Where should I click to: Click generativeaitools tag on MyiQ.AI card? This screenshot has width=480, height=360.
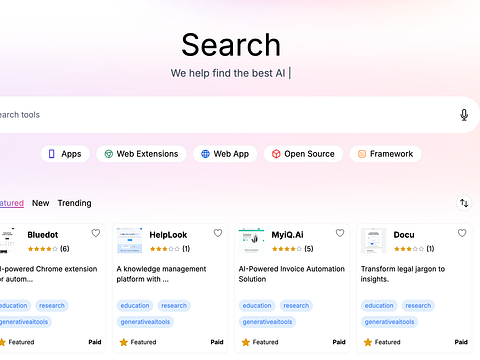point(267,322)
